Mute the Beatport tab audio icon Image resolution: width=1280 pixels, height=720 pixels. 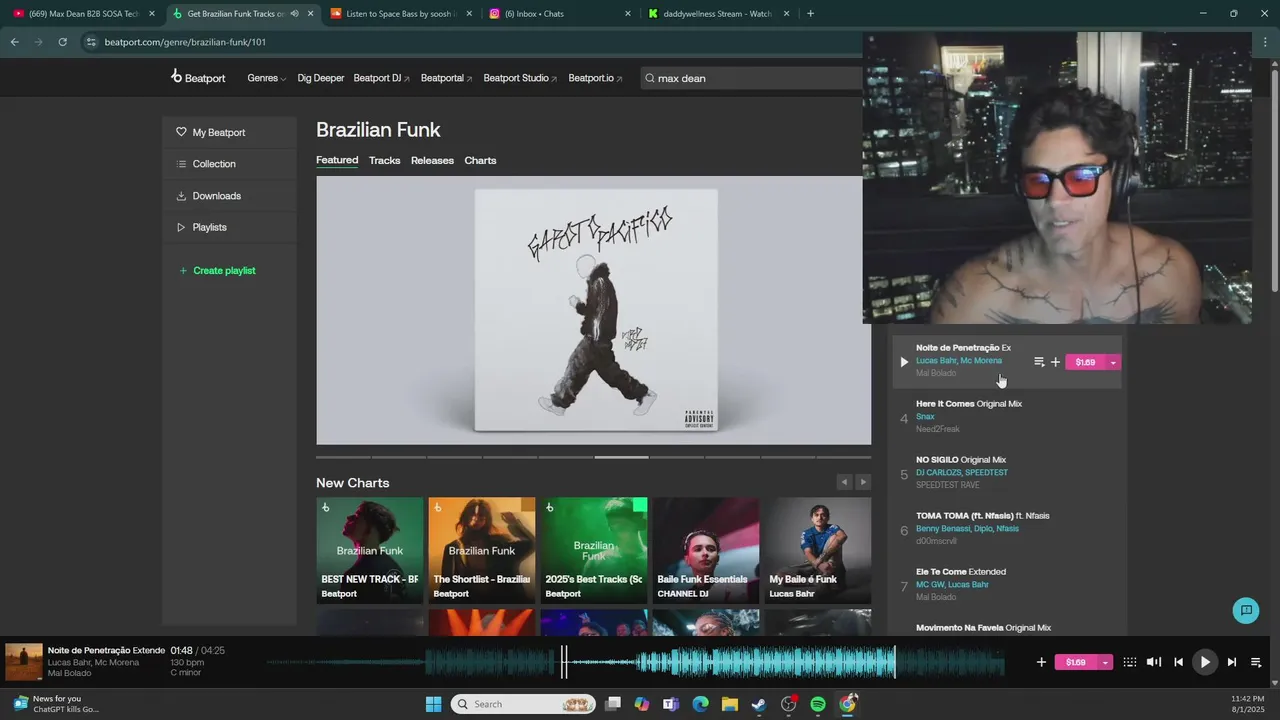click(294, 14)
